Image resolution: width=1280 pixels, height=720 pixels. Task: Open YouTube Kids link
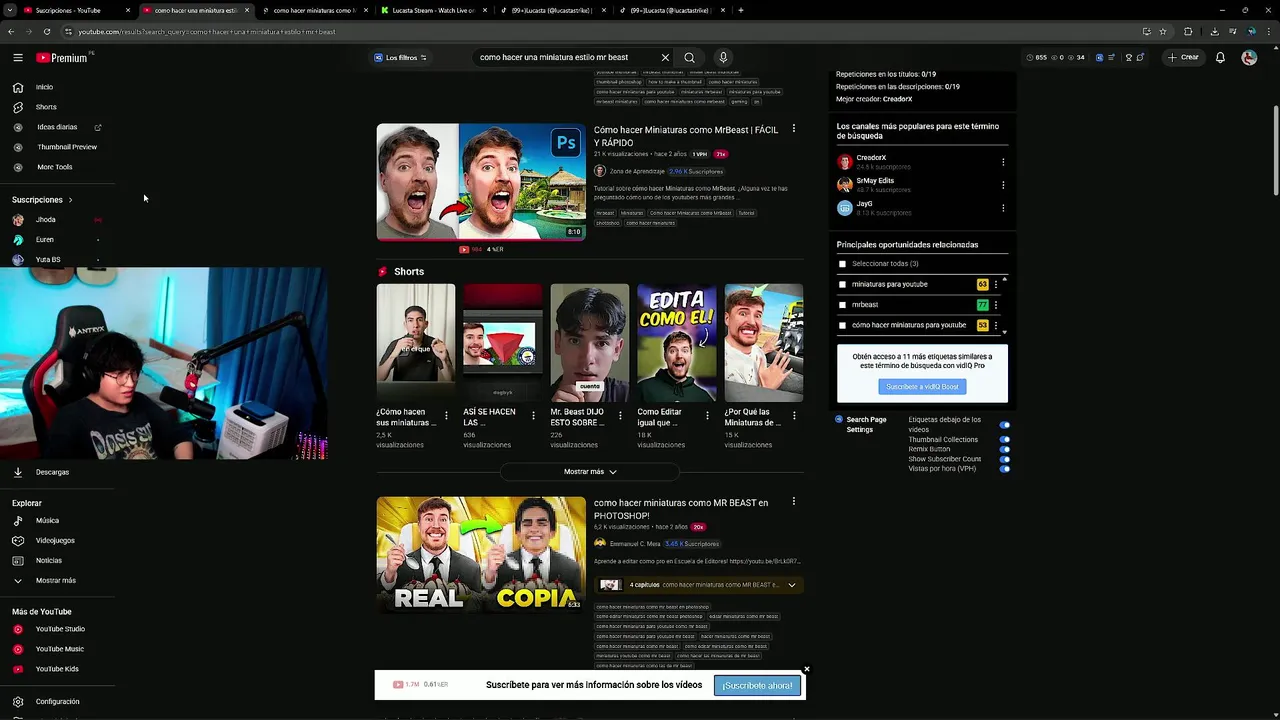[57, 669]
